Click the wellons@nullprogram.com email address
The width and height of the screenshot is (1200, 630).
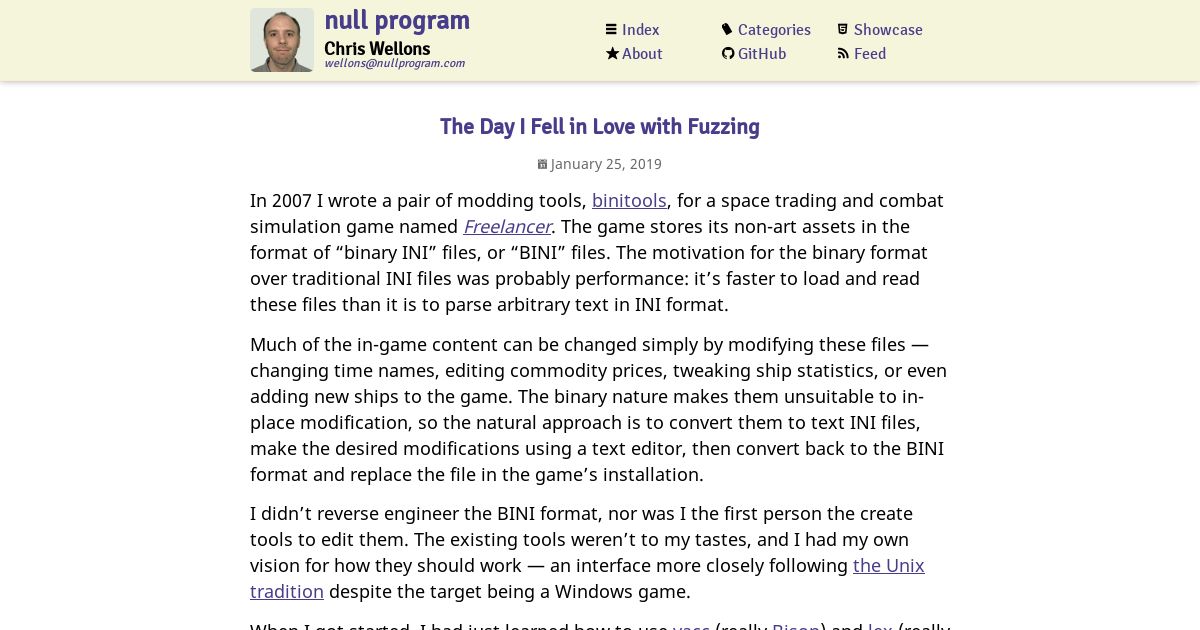395,63
